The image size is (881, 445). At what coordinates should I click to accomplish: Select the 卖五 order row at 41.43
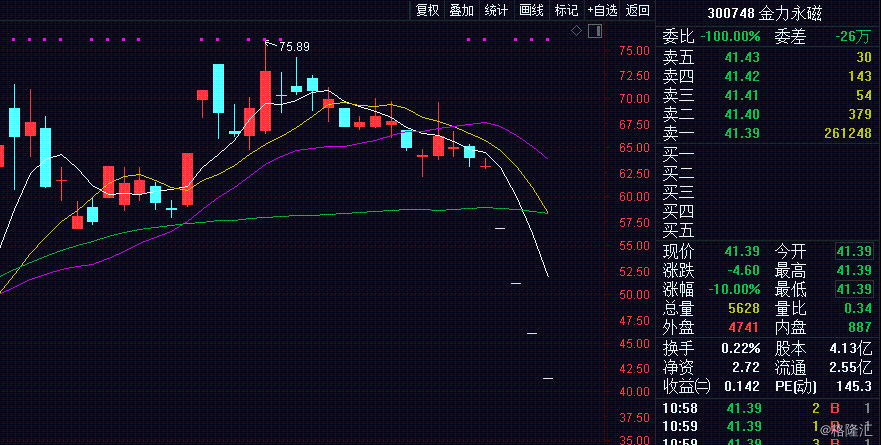coord(768,57)
